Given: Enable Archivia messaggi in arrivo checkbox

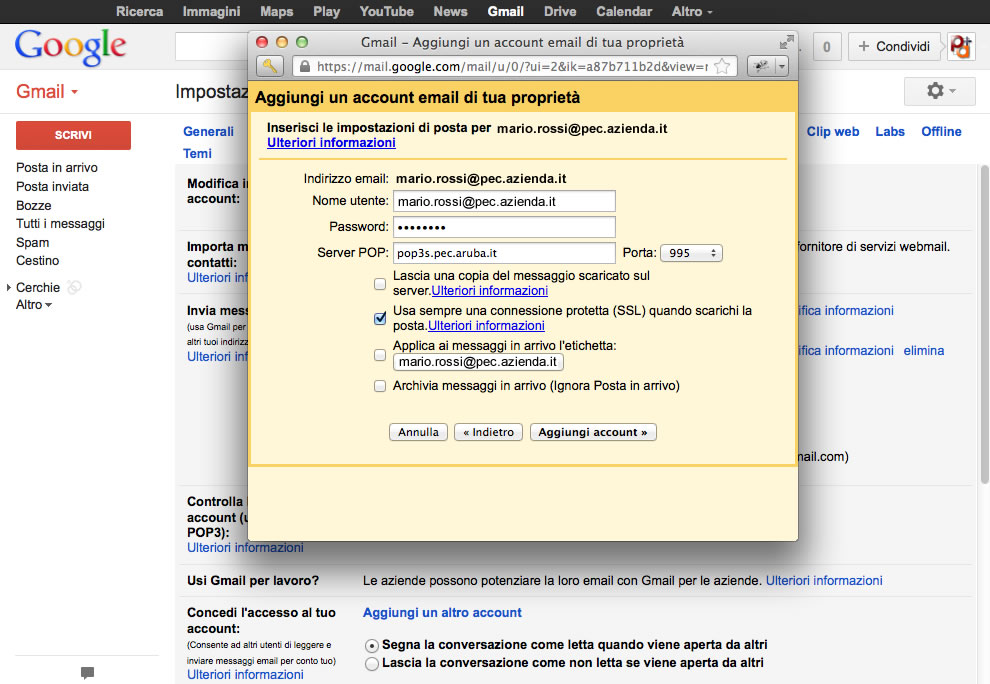Looking at the screenshot, I should pos(380,386).
